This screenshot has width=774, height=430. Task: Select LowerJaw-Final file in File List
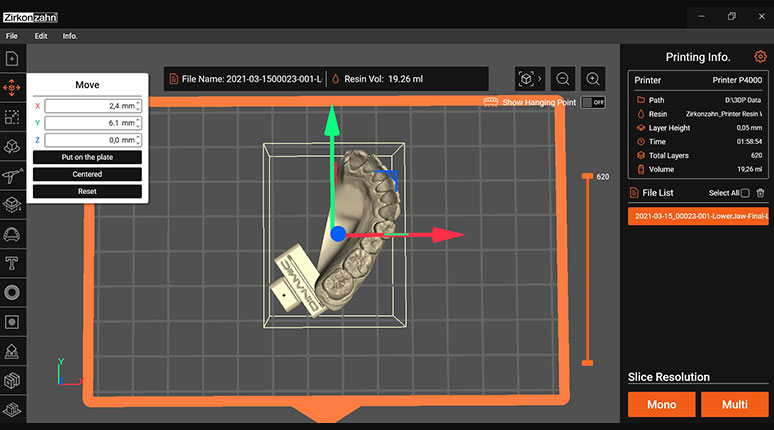tap(698, 216)
